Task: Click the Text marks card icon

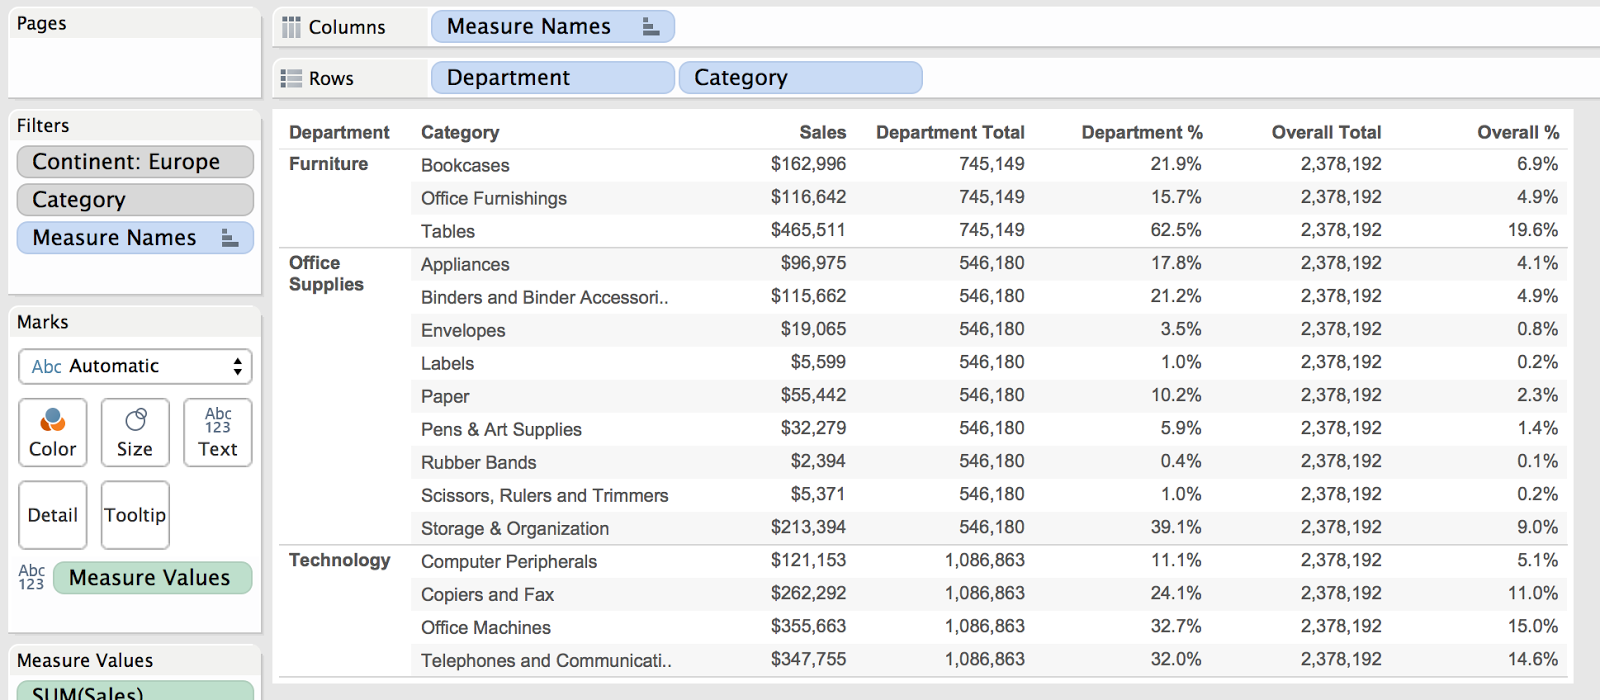Action: click(x=218, y=420)
